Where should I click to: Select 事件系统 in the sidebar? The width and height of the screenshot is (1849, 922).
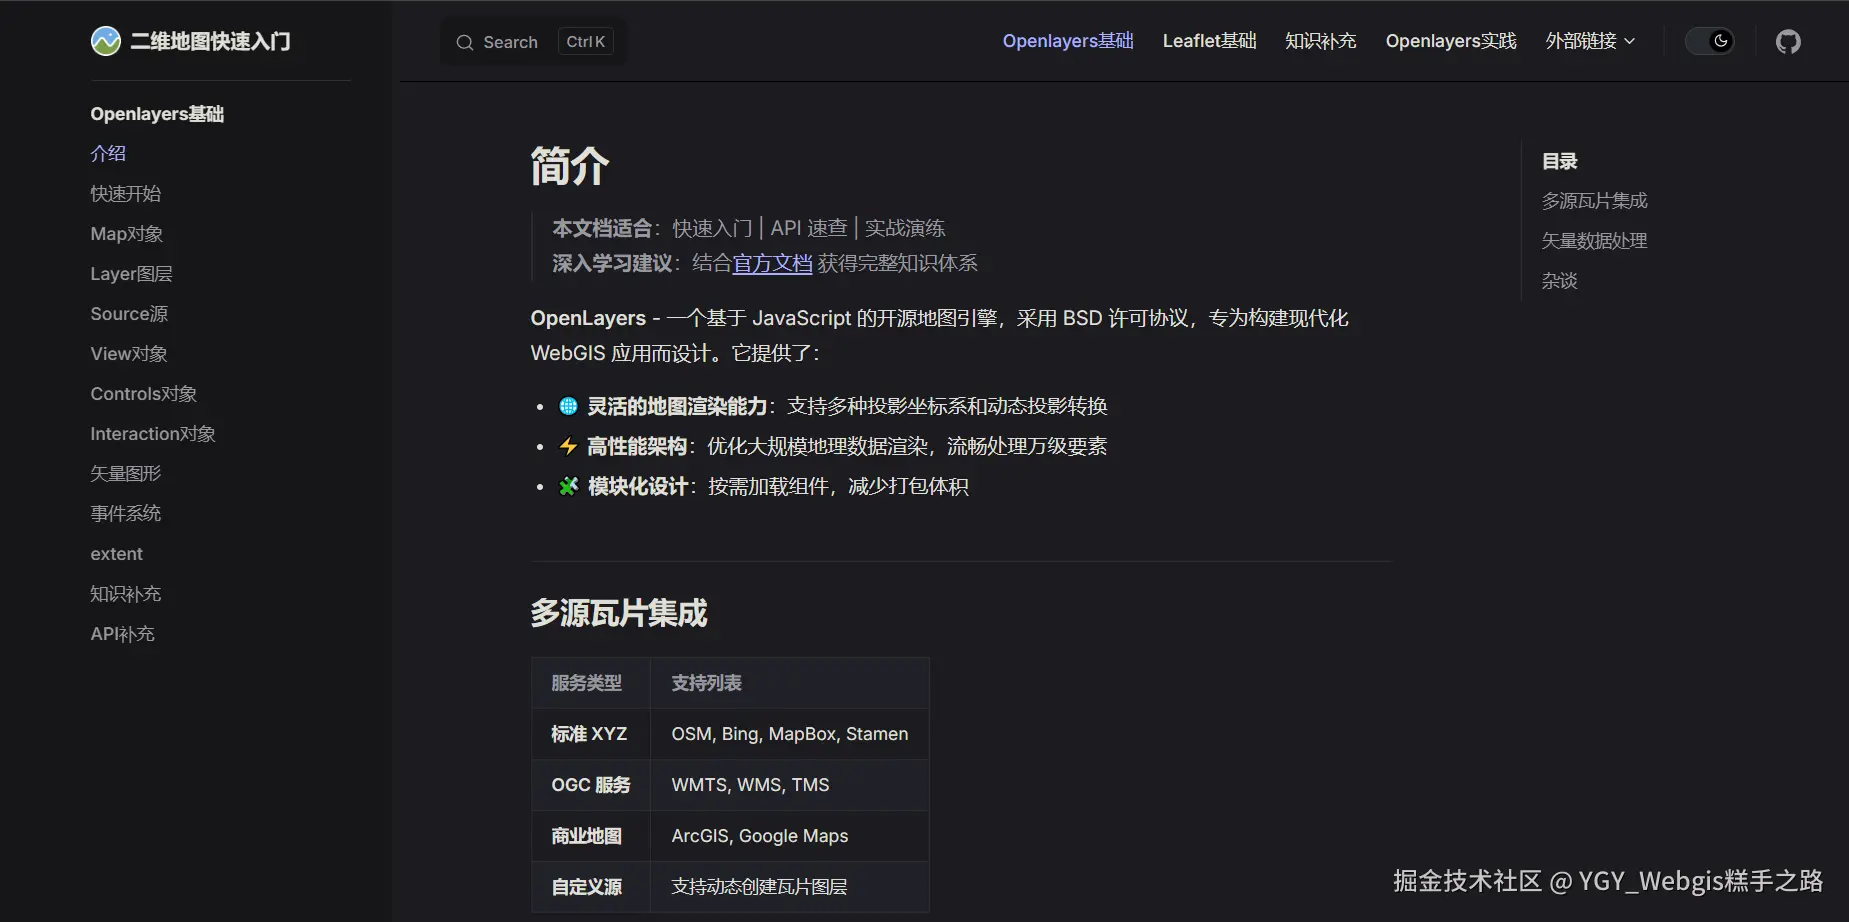pos(126,513)
